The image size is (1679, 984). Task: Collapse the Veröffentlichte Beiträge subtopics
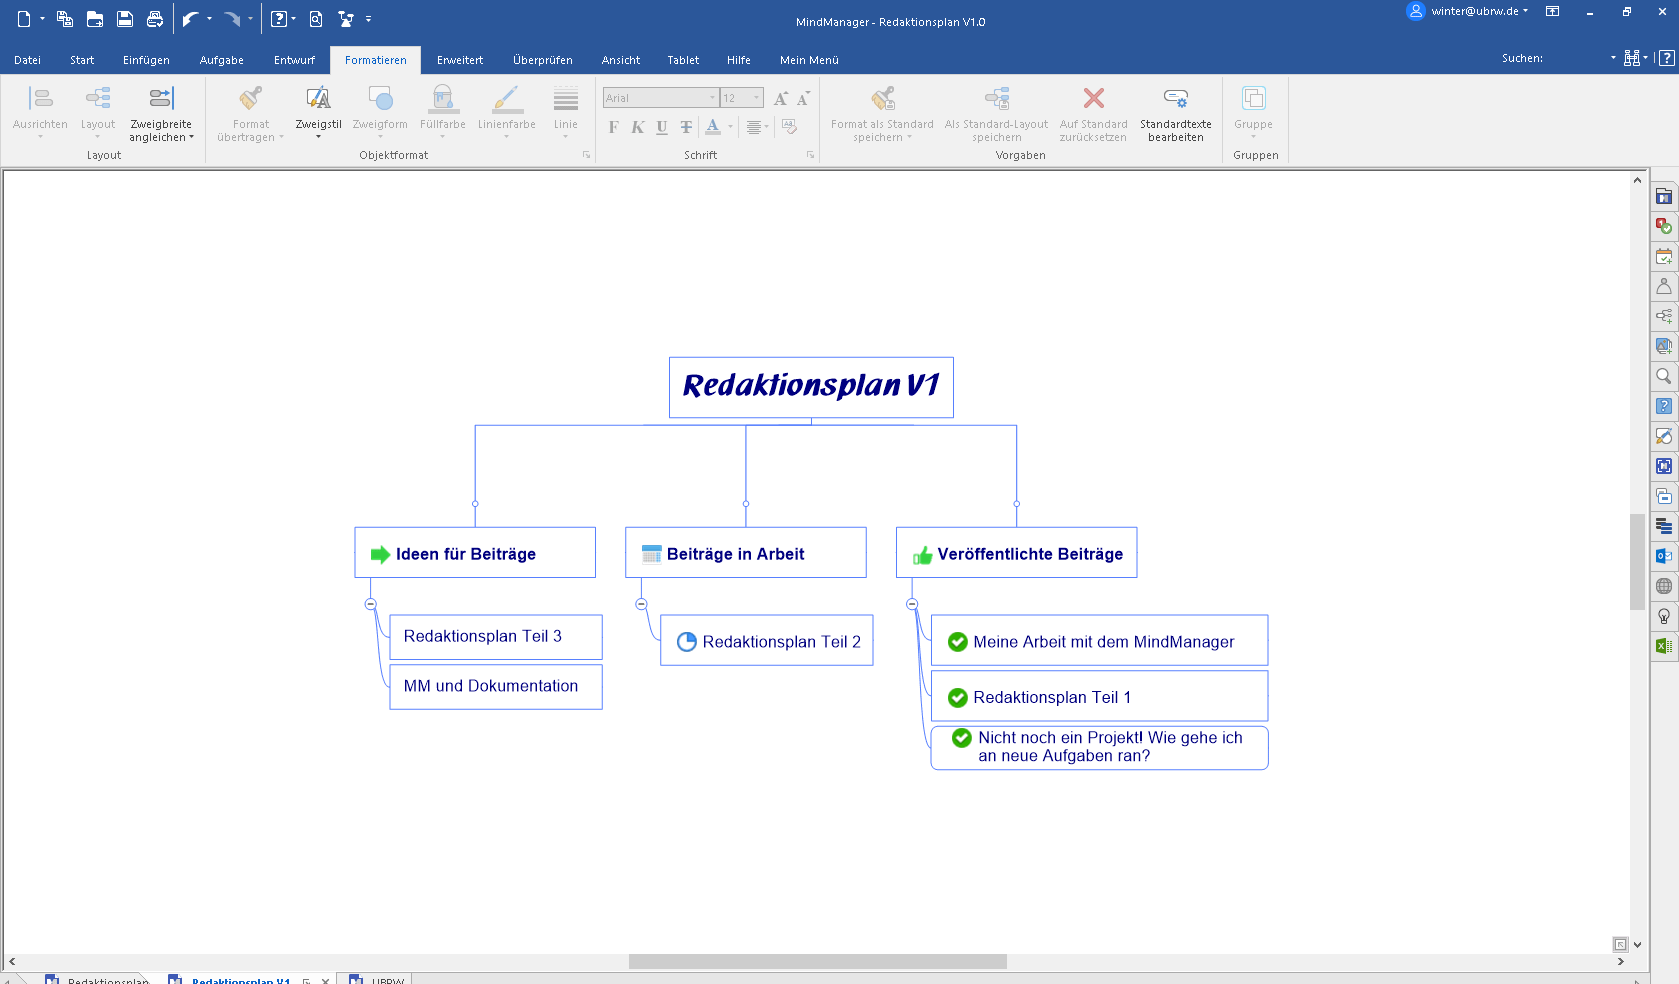pos(912,604)
